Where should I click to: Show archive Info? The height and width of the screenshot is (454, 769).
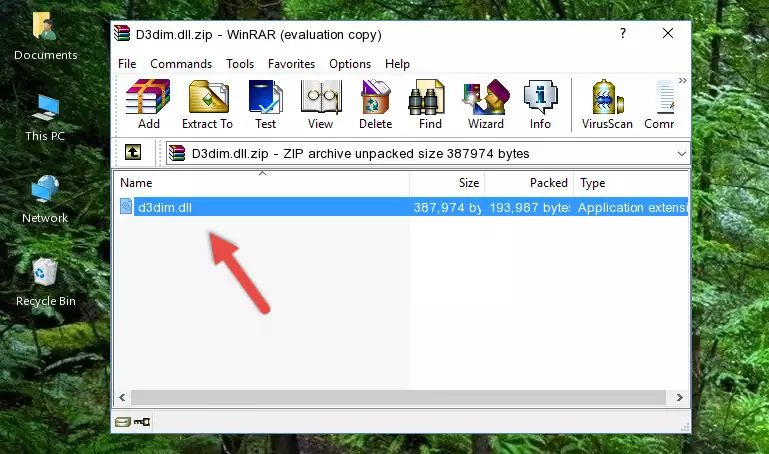[x=540, y=104]
